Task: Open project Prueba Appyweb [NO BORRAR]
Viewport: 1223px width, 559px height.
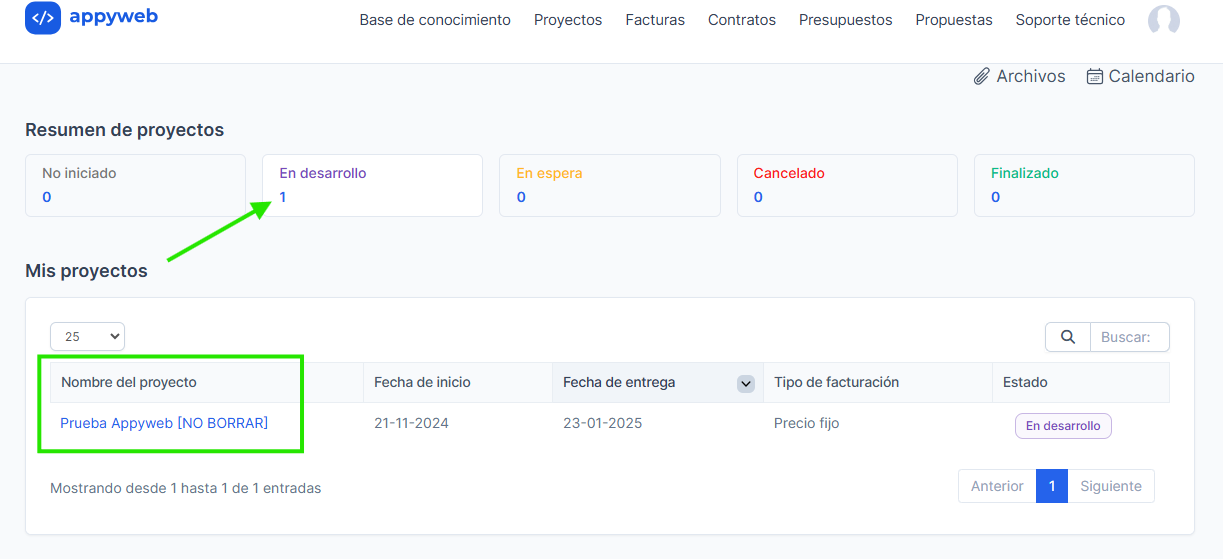Action: click(x=164, y=423)
